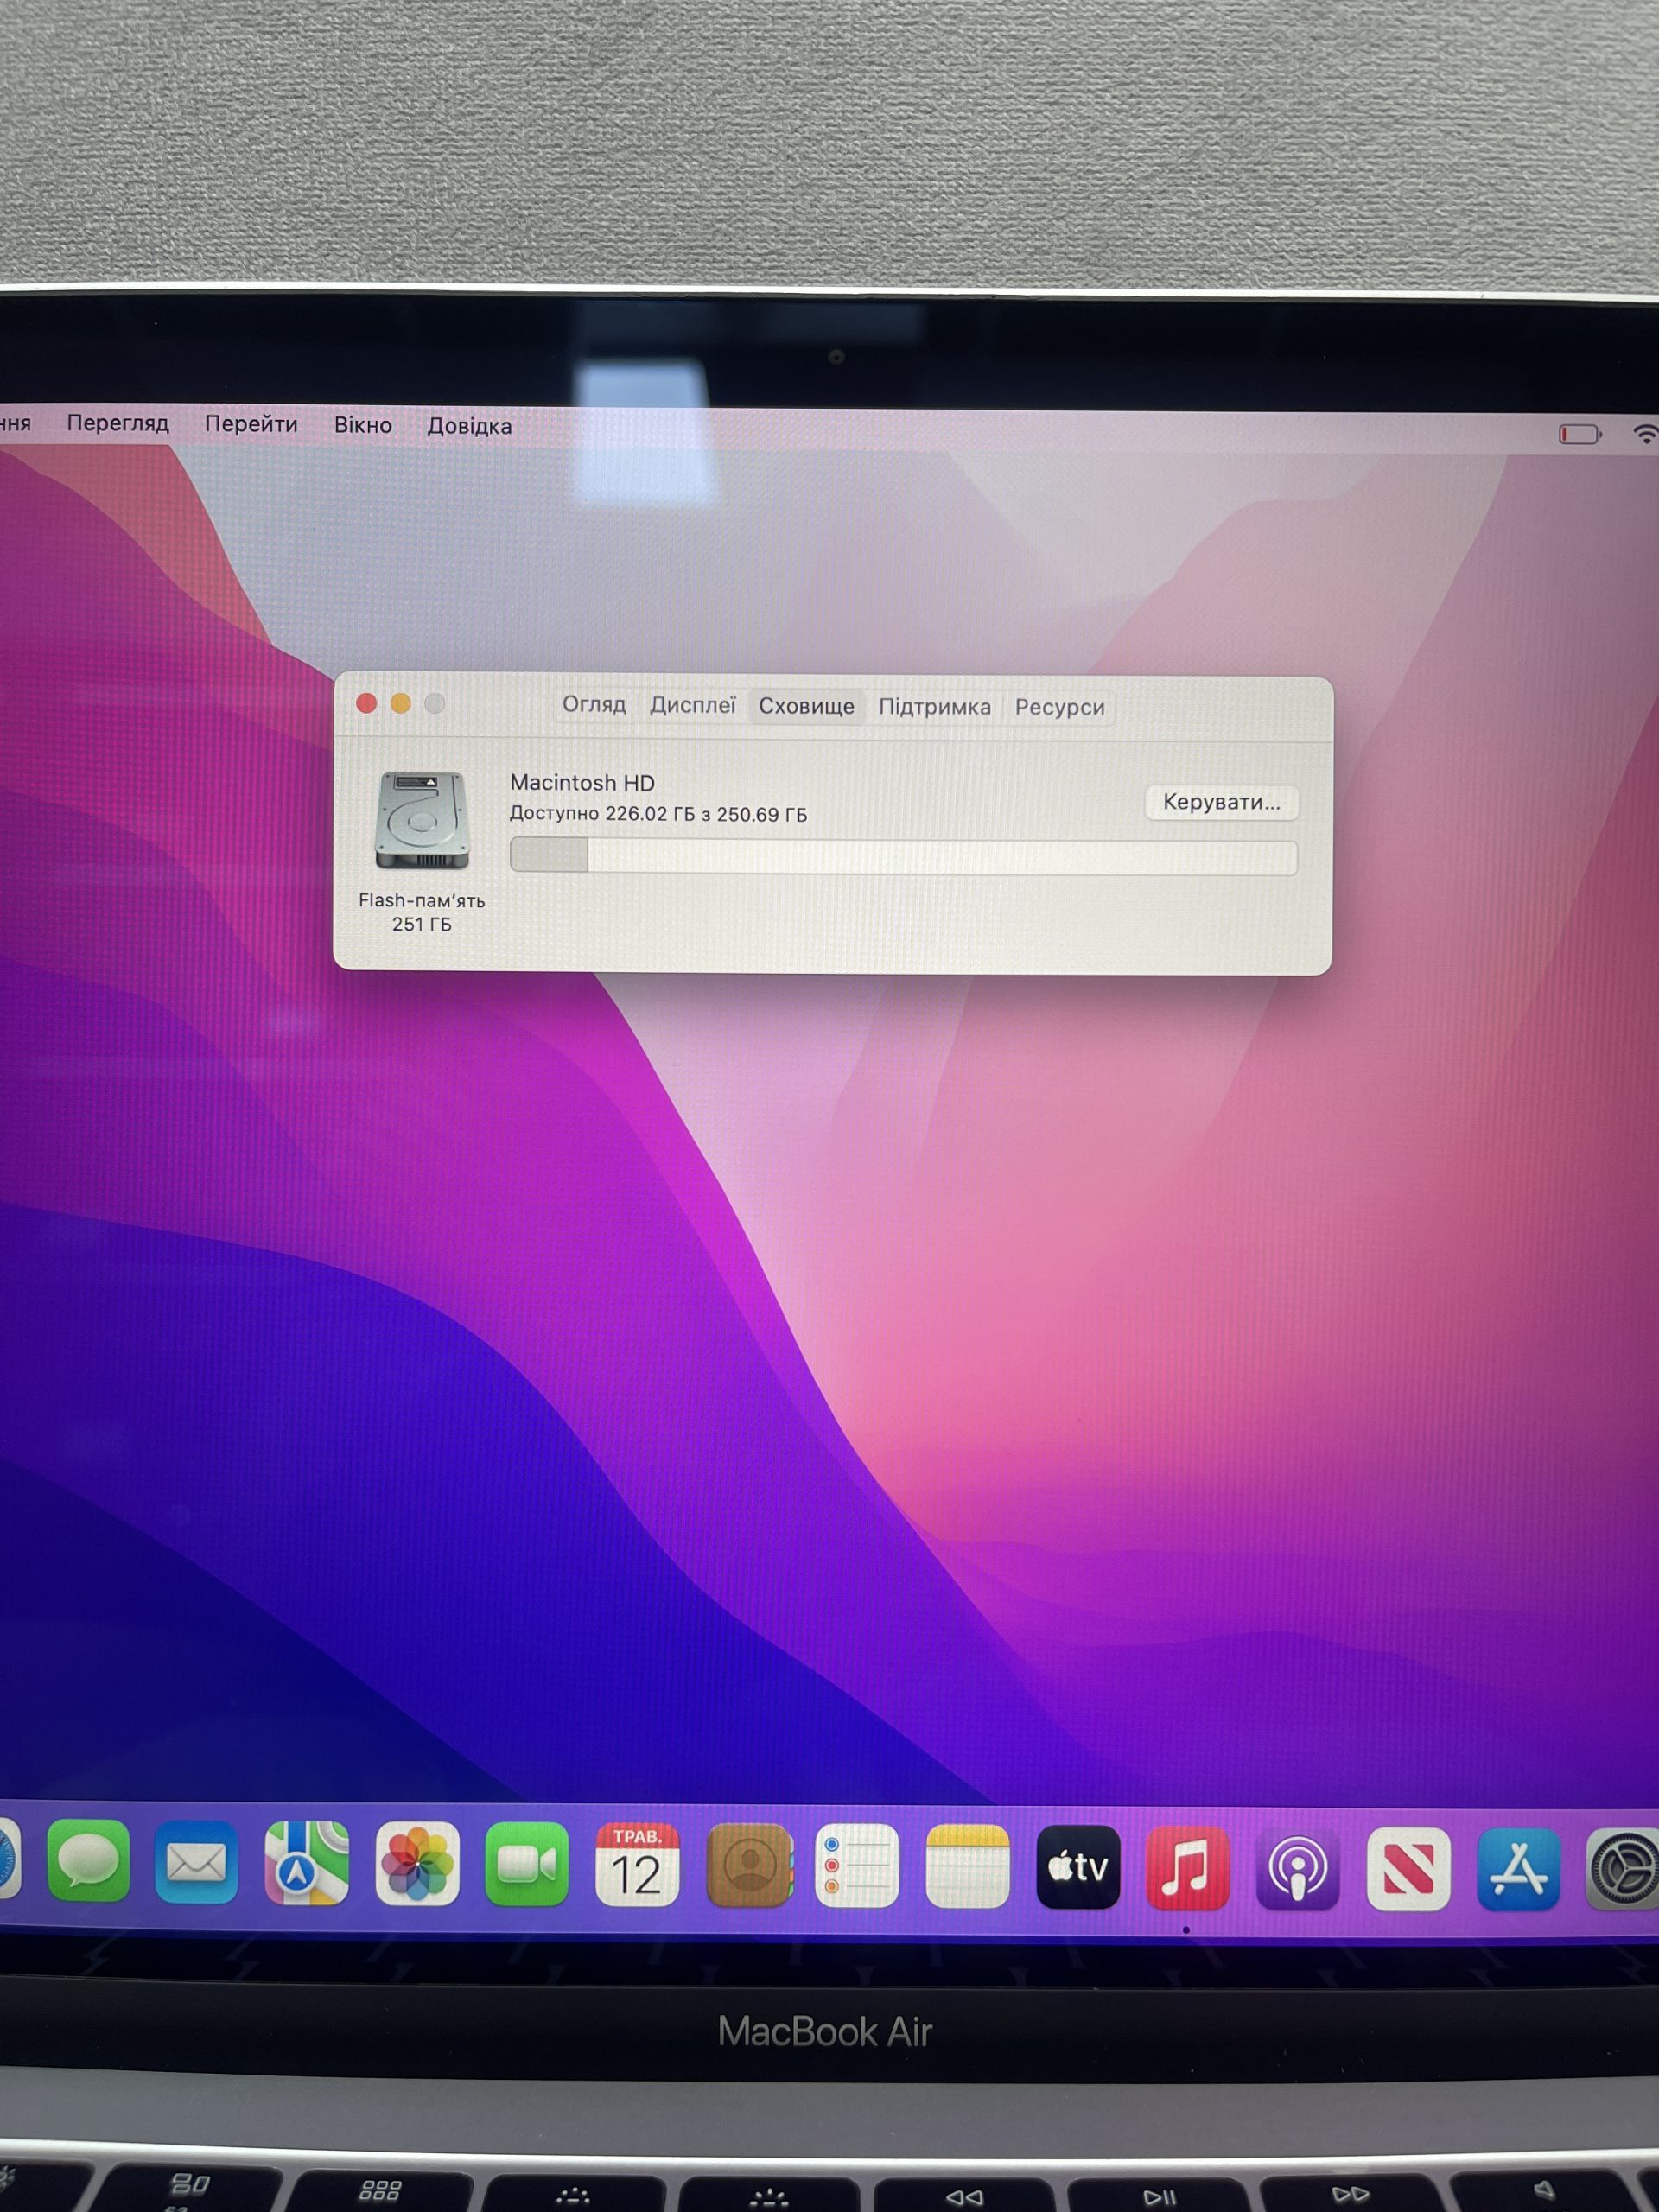
Task: Open the Music app in the Dock
Action: (1187, 1868)
